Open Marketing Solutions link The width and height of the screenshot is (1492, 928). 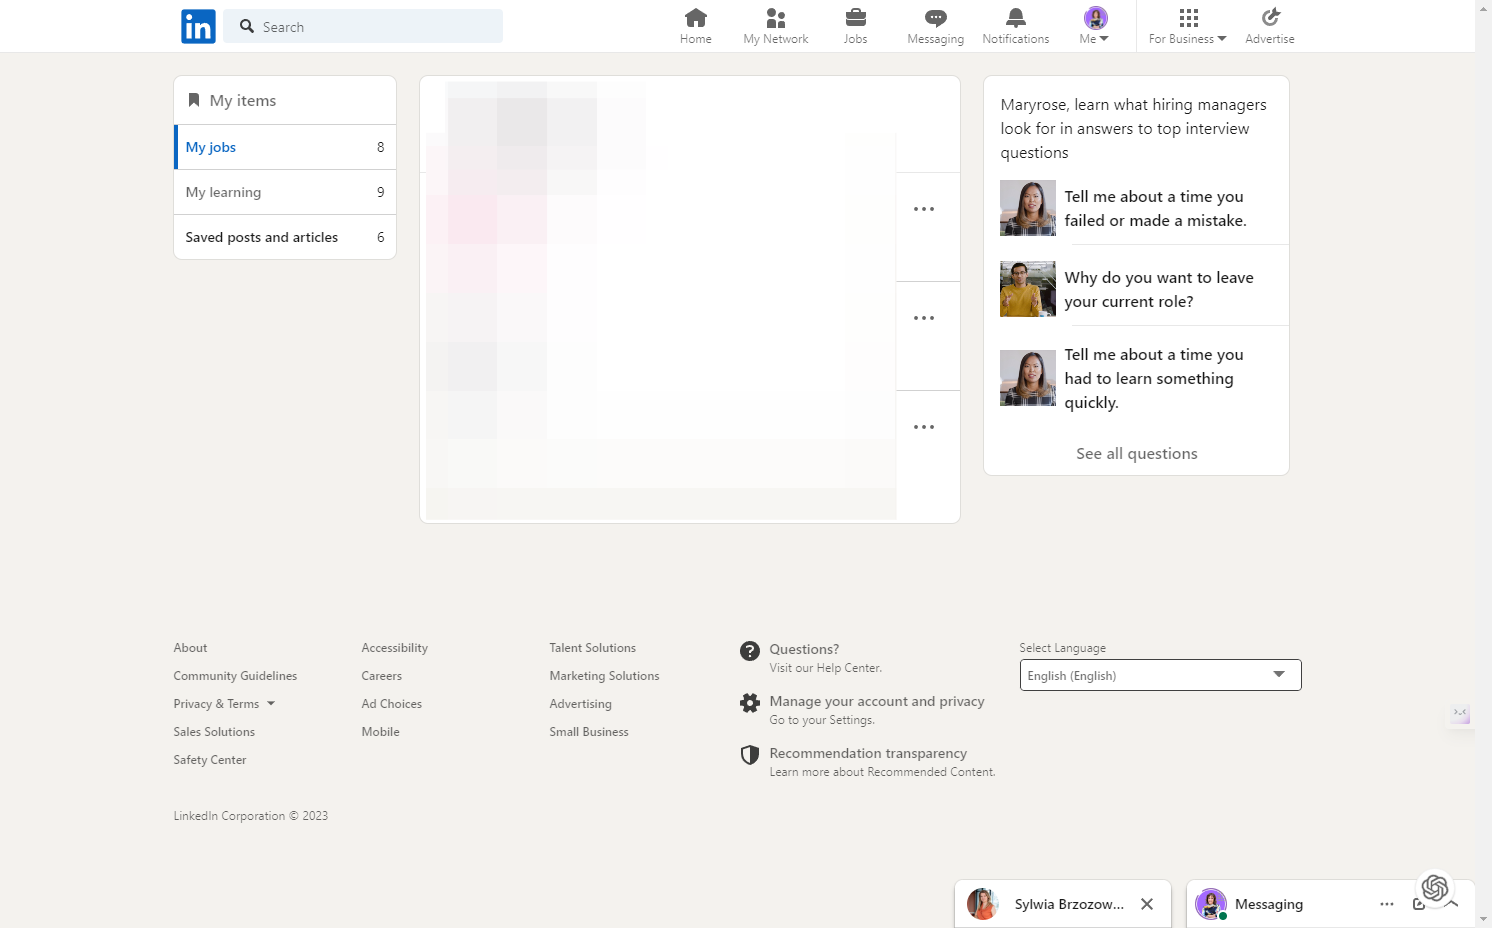604,676
